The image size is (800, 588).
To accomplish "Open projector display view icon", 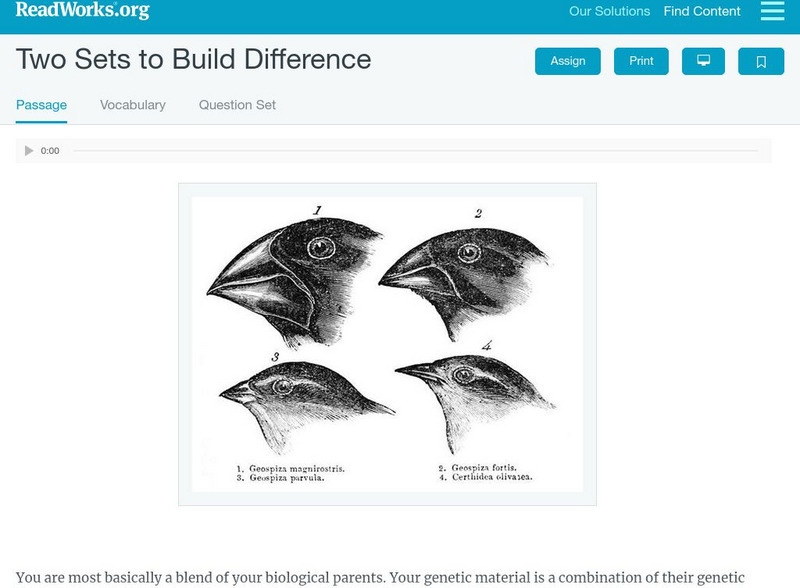I will click(x=703, y=62).
